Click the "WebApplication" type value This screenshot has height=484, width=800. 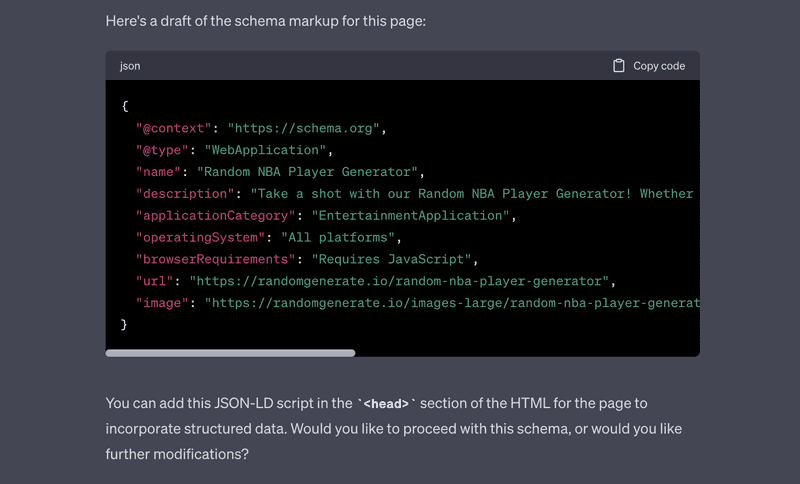[265, 150]
